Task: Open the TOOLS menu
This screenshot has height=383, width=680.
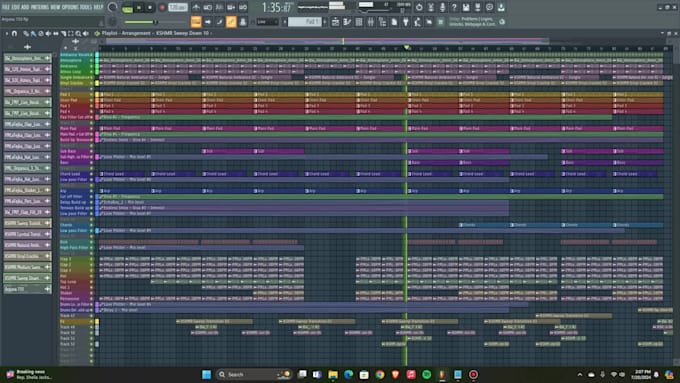Action: pos(86,7)
